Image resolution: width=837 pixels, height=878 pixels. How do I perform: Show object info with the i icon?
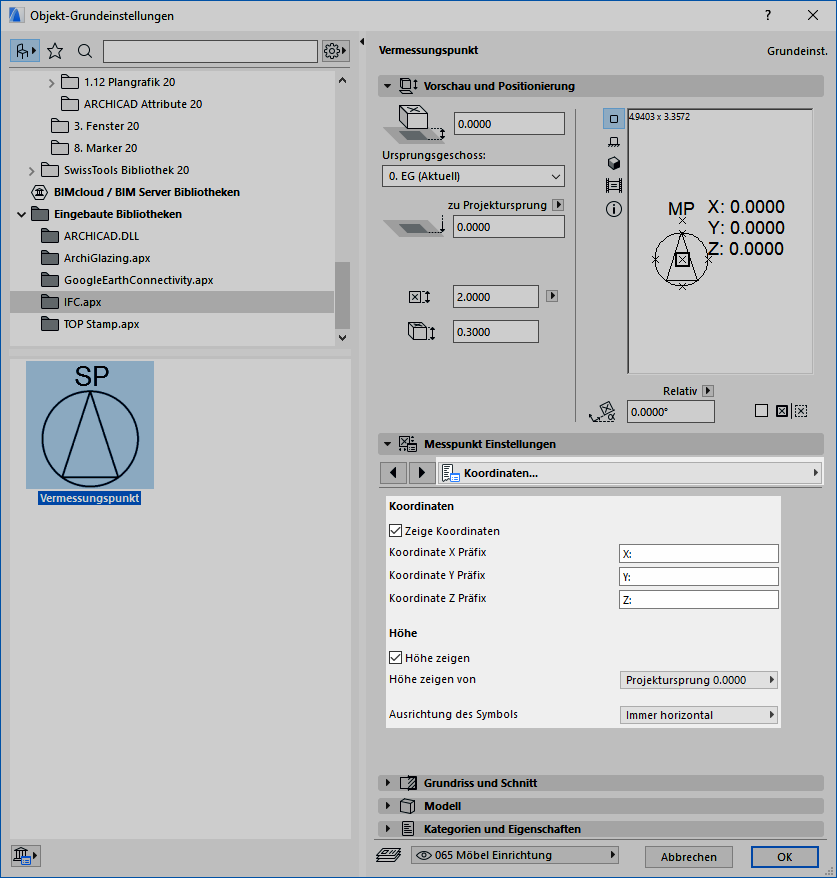pos(614,209)
